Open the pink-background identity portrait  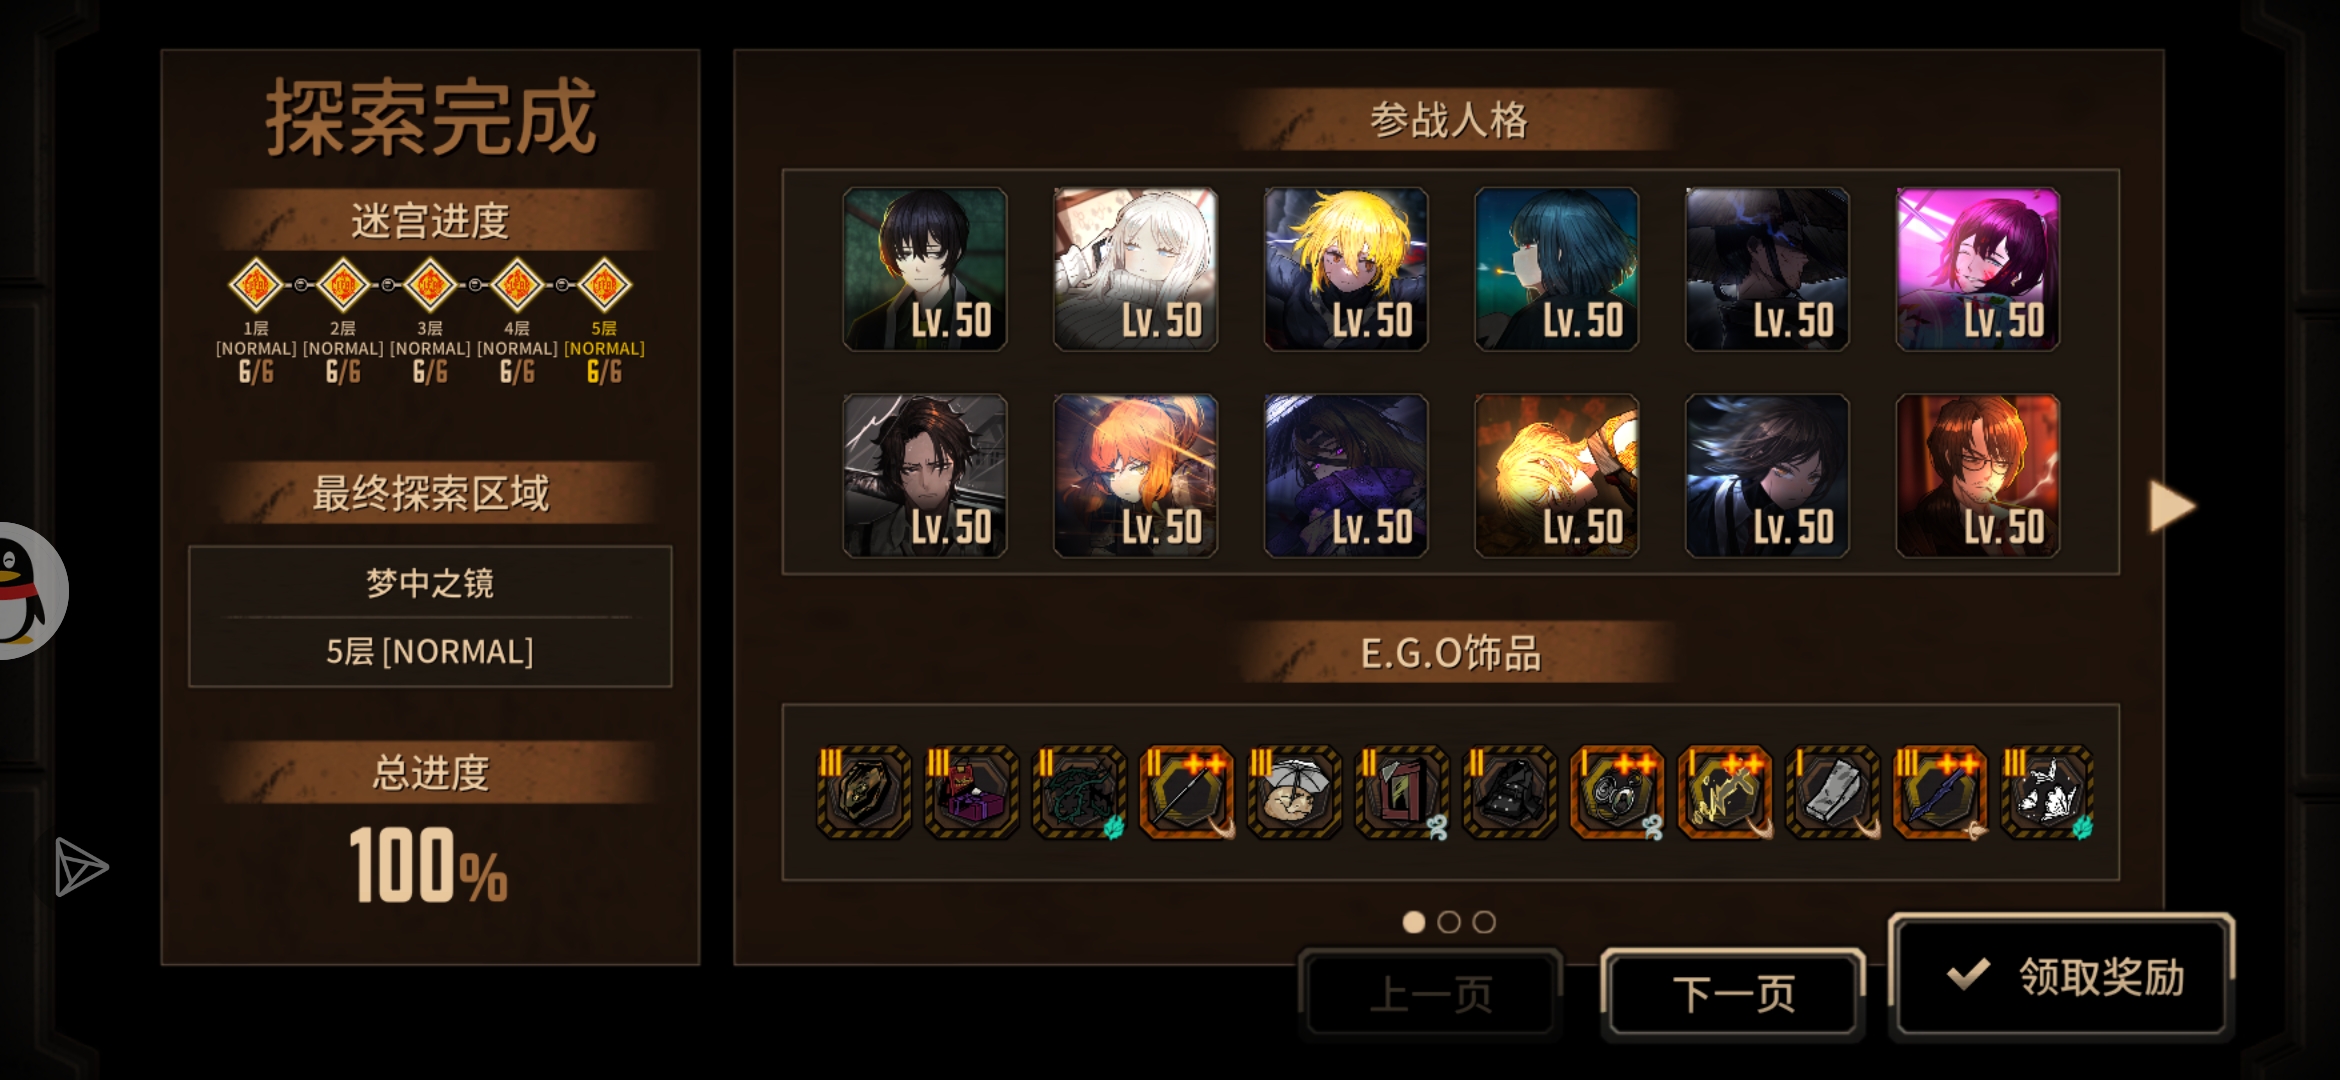pos(1978,269)
